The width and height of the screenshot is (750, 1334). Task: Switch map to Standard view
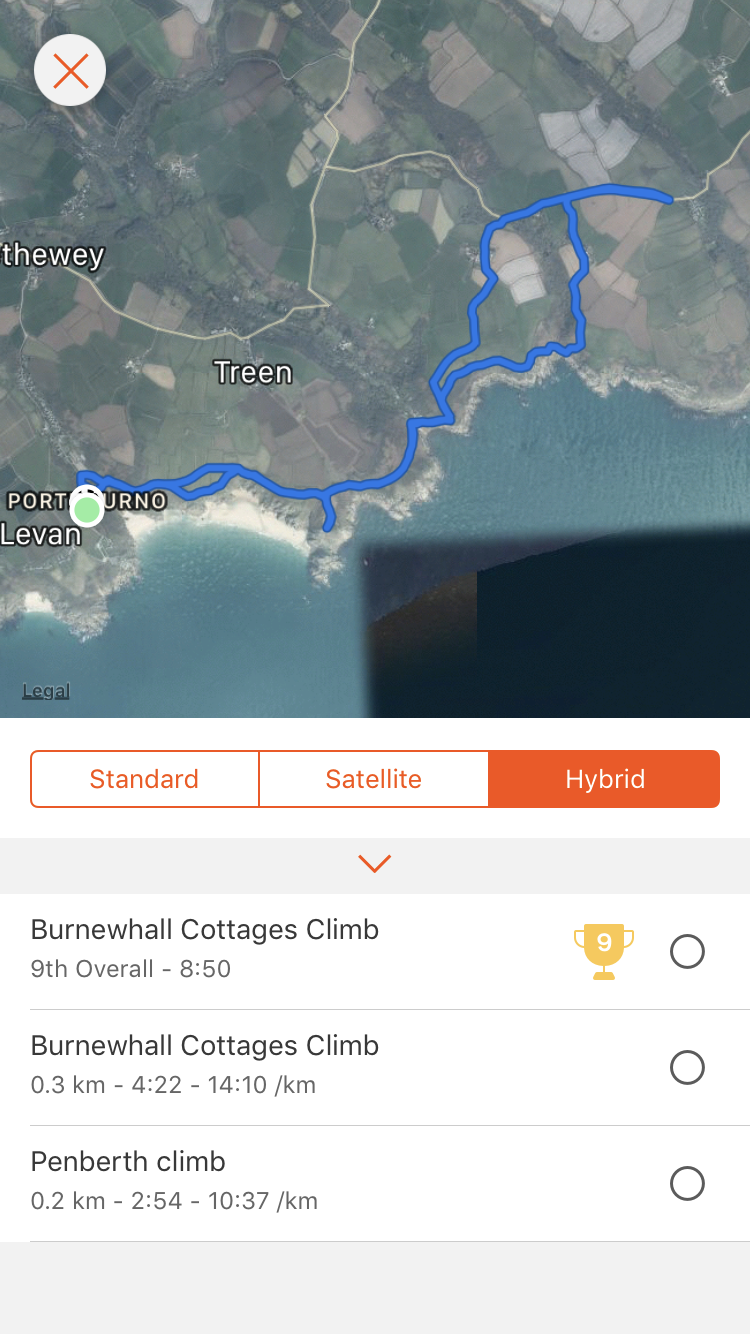[x=145, y=779]
